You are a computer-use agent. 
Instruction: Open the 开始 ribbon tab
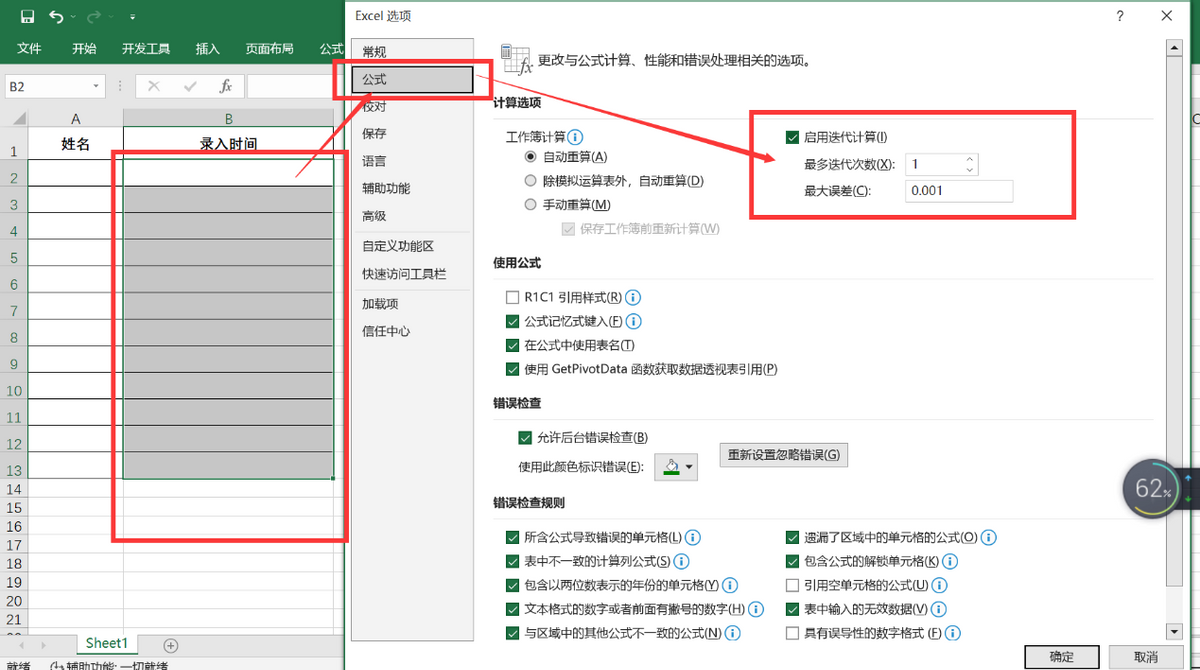84,48
